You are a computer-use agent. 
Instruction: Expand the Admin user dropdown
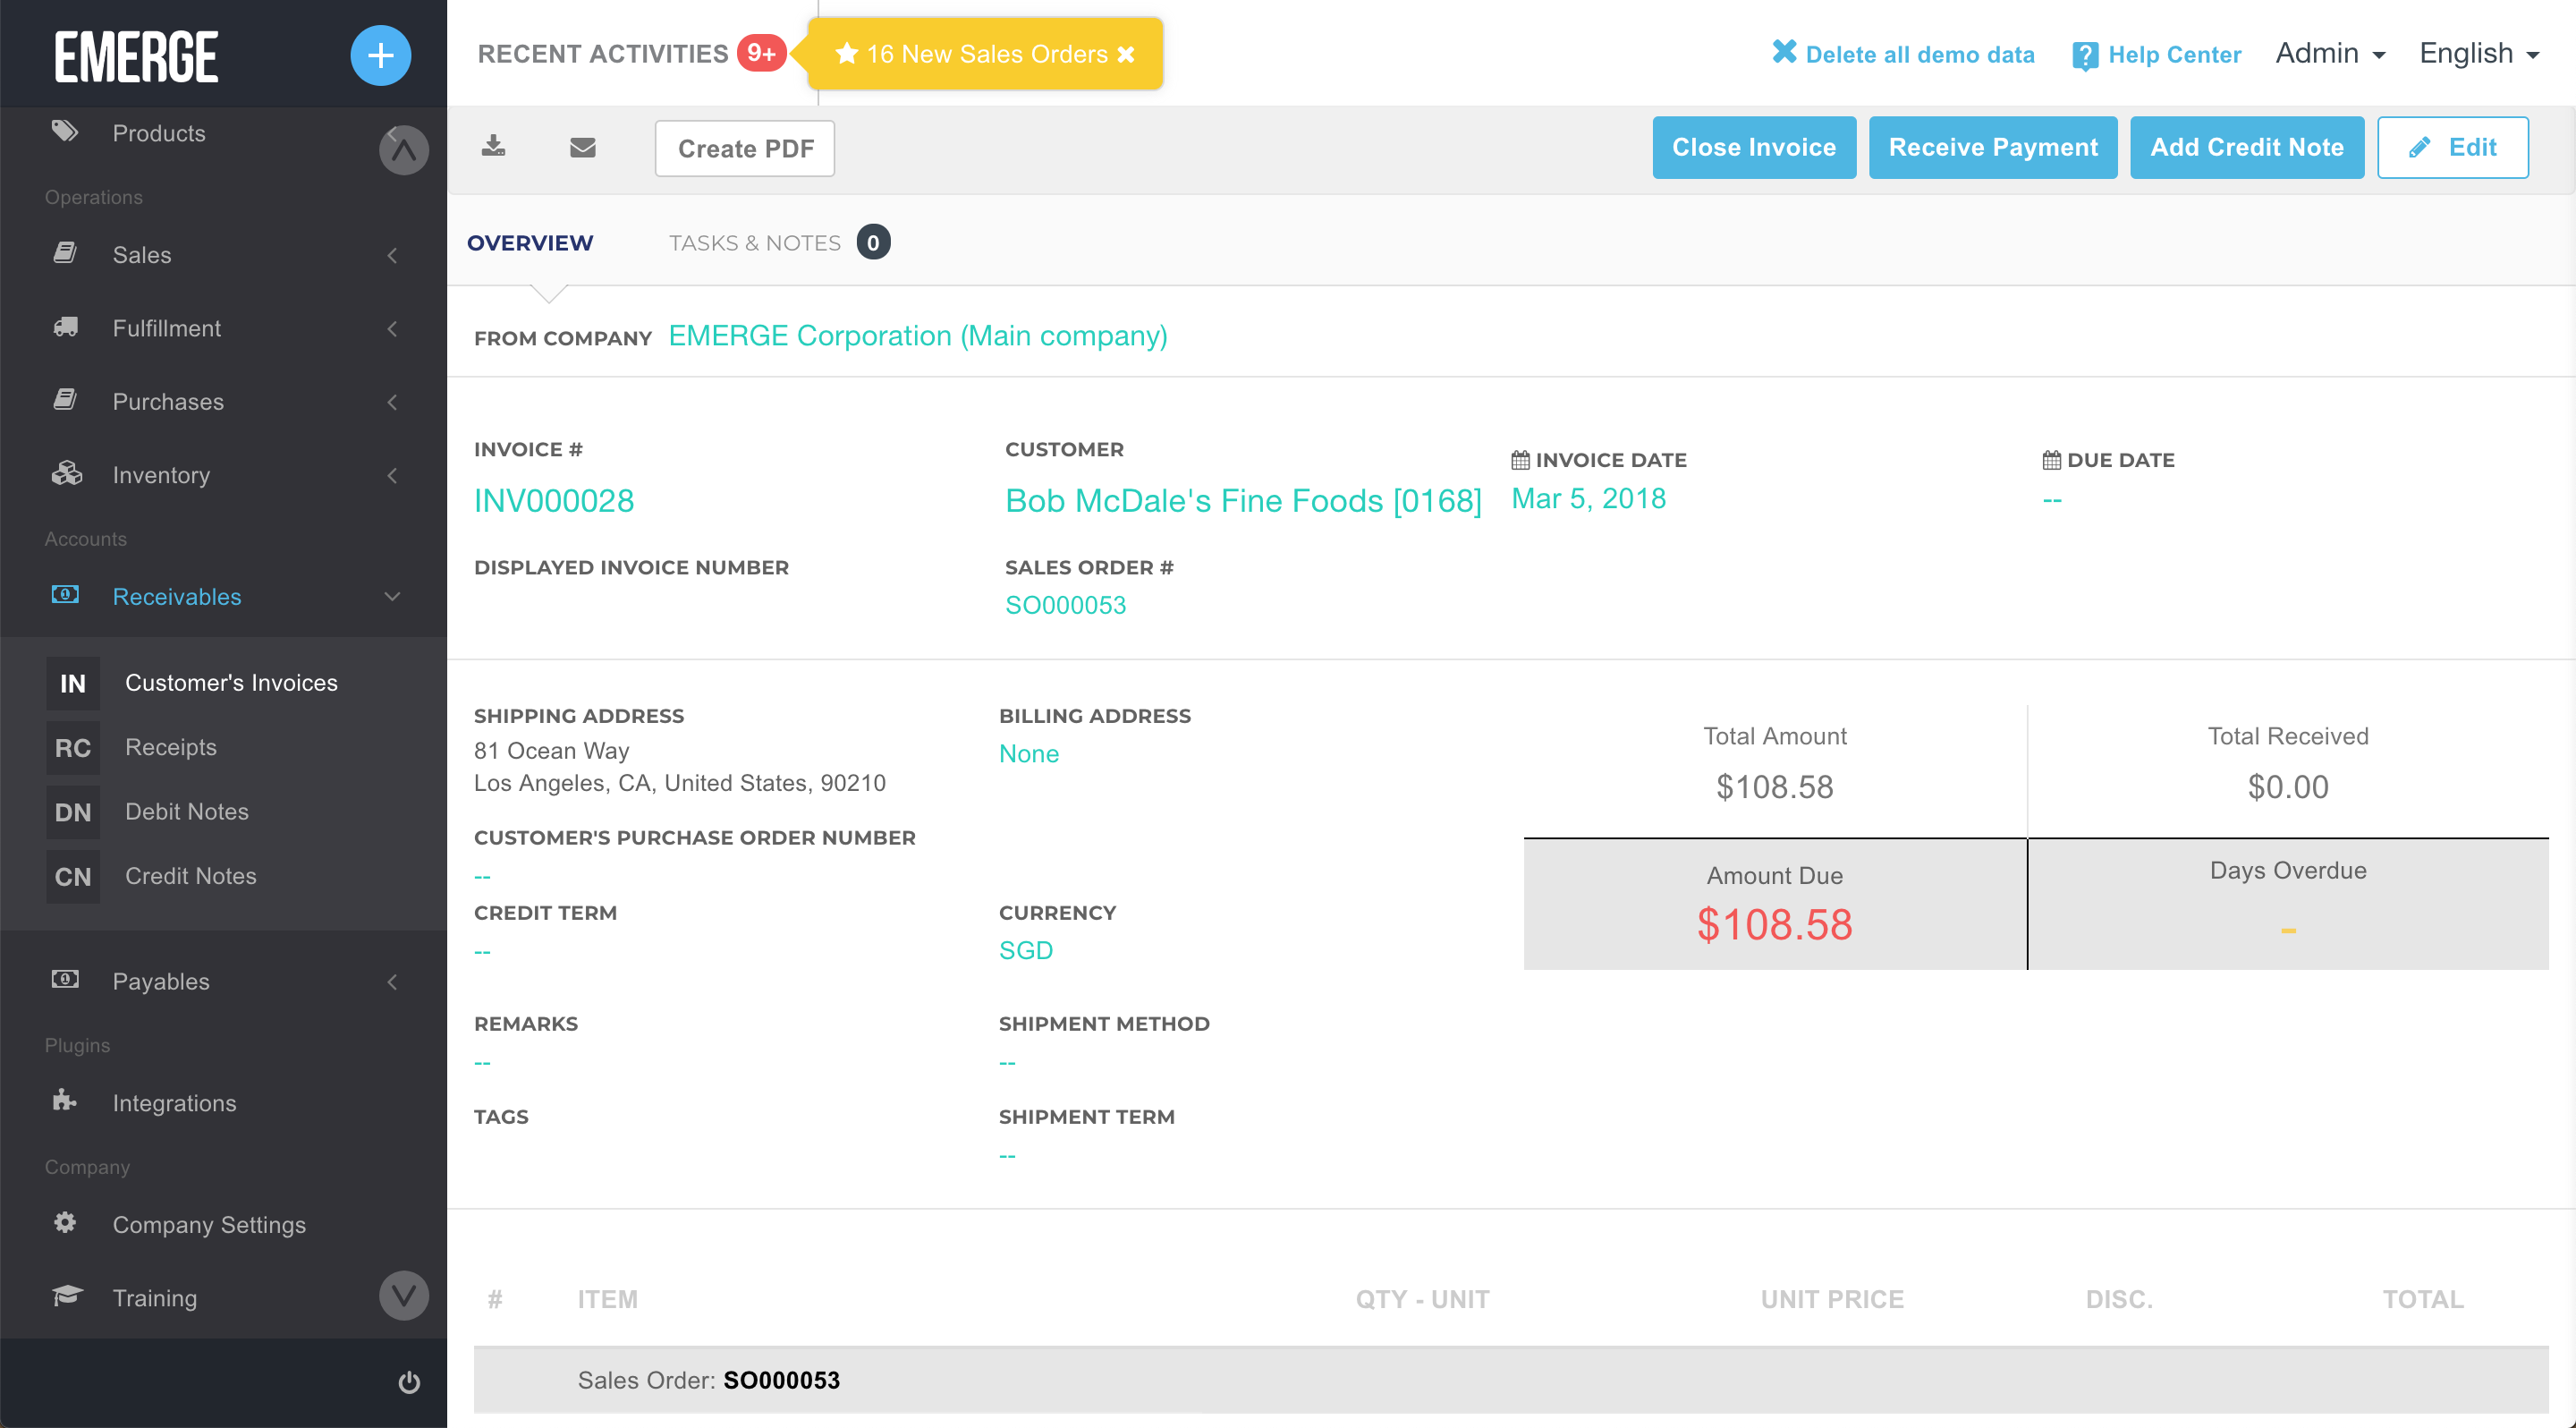coord(2330,53)
